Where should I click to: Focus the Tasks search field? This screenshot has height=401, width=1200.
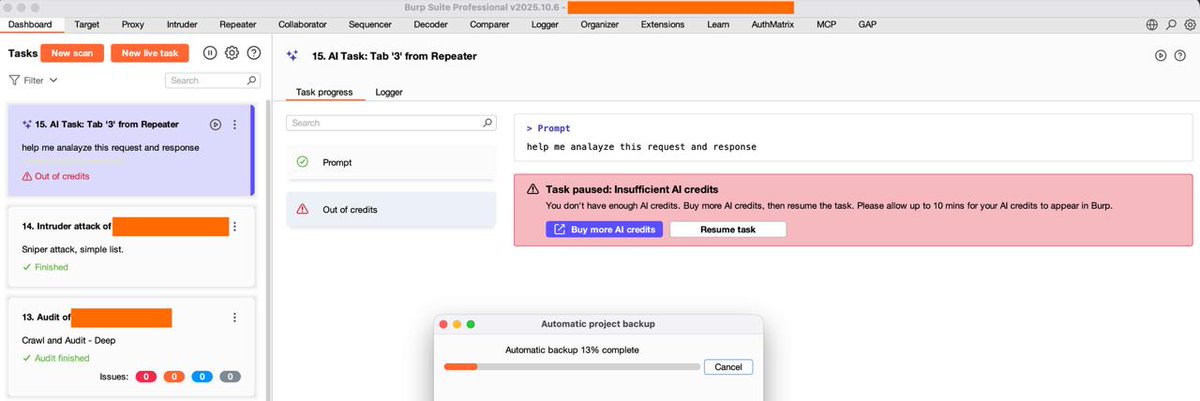click(212, 80)
